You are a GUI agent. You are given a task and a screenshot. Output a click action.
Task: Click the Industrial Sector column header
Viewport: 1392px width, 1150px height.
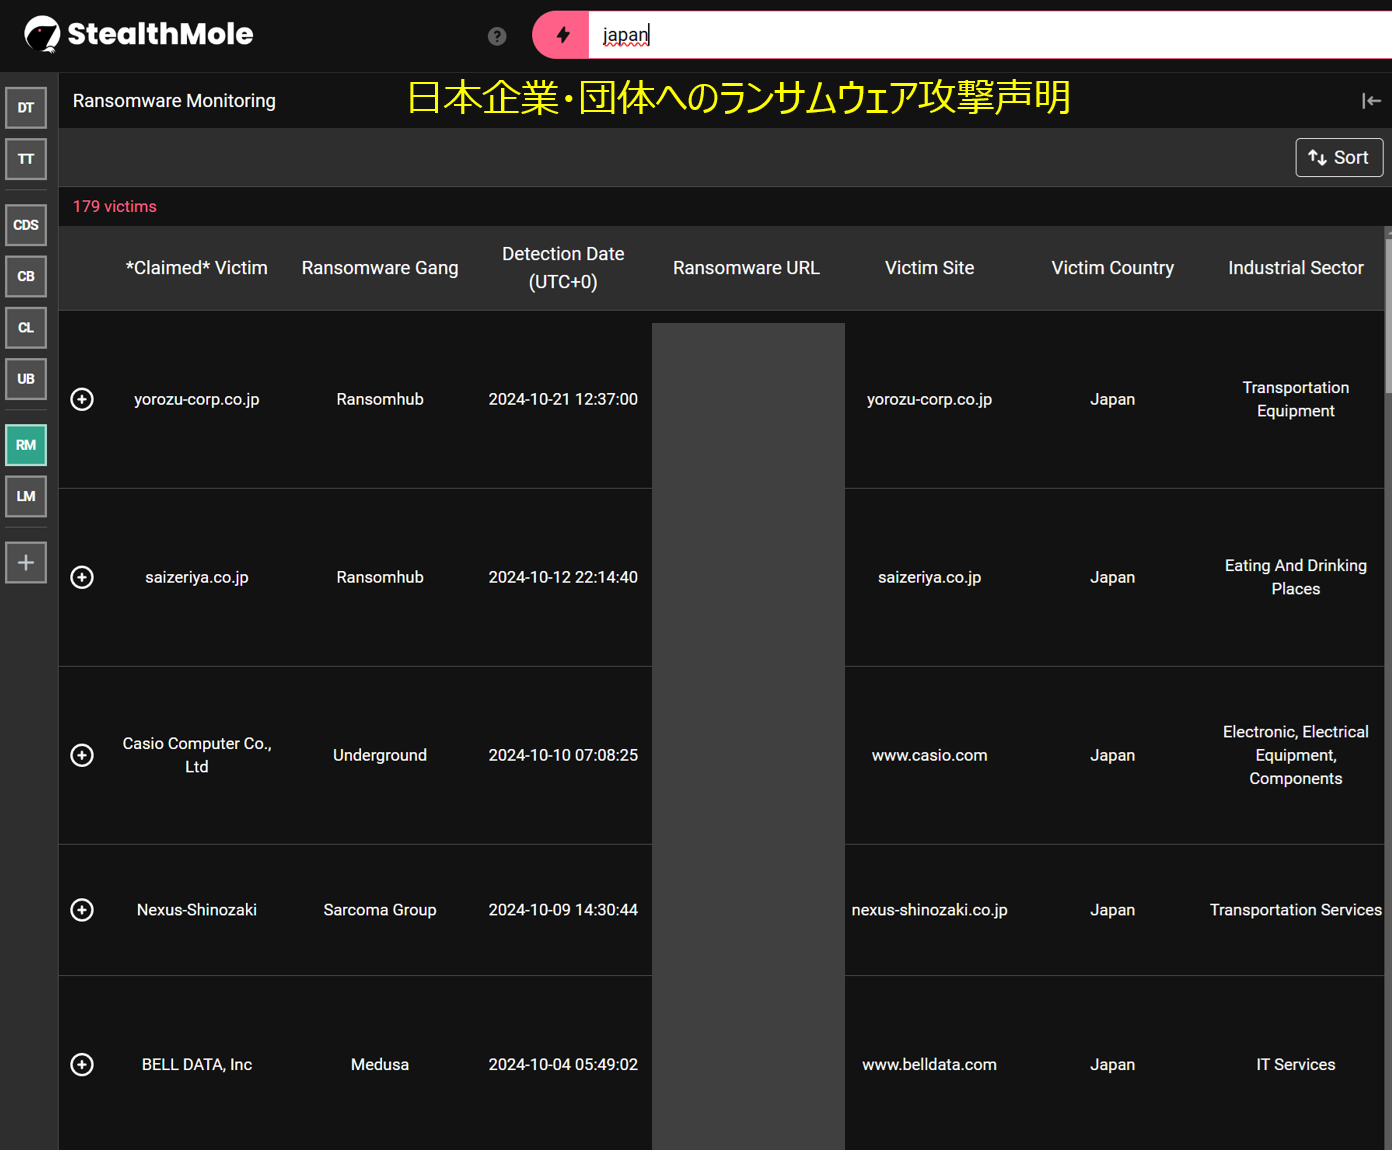click(1295, 268)
